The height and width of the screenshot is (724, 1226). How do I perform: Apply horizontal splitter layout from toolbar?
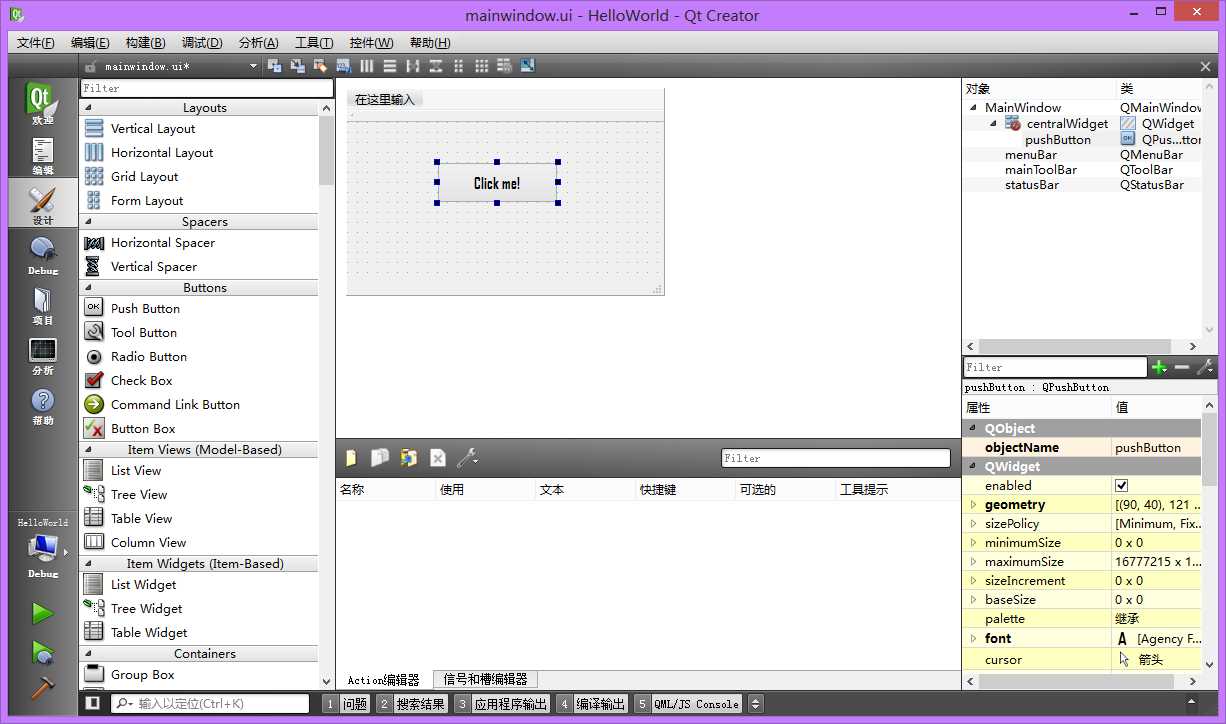[413, 66]
